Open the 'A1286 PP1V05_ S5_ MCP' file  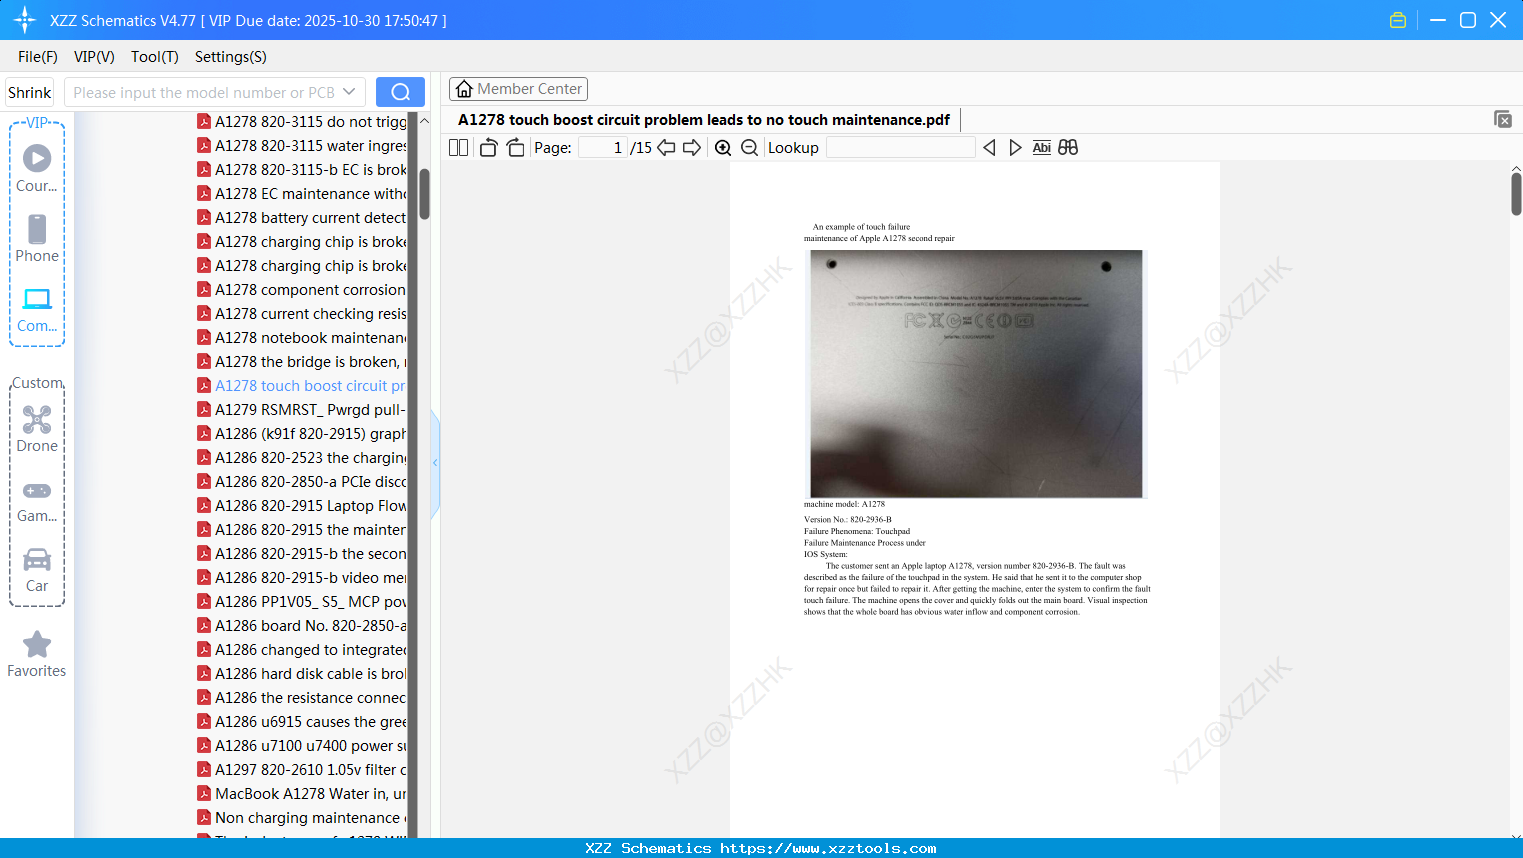[301, 602]
